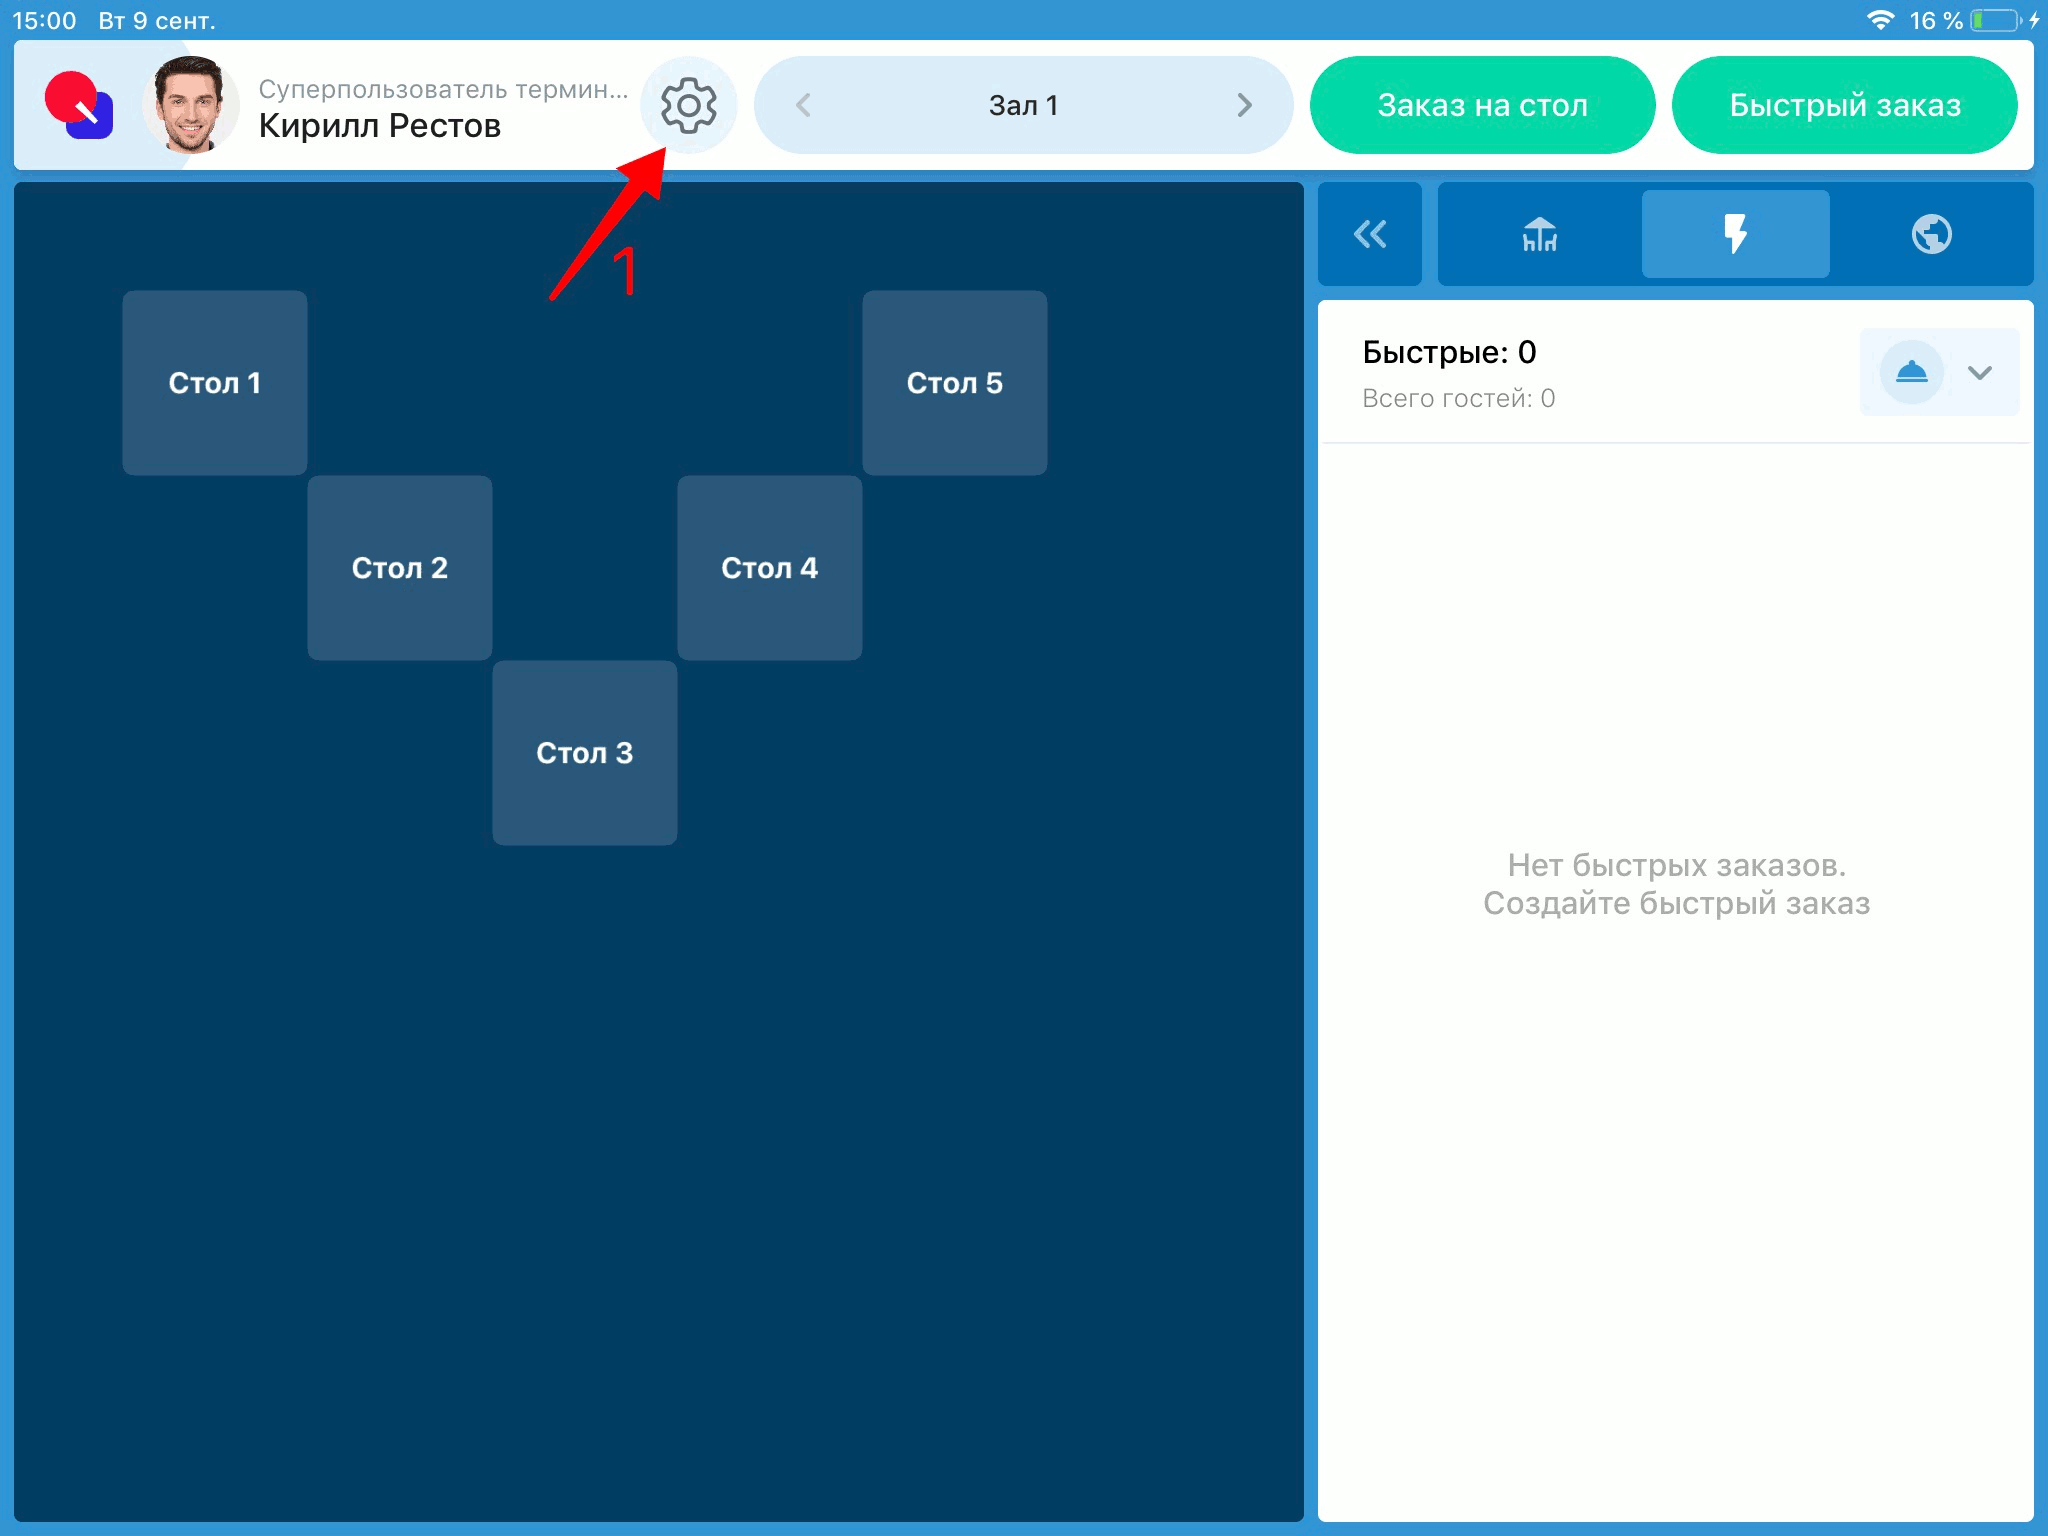Image resolution: width=2048 pixels, height=1536 pixels.
Task: Select table Стол 4
Action: point(769,567)
